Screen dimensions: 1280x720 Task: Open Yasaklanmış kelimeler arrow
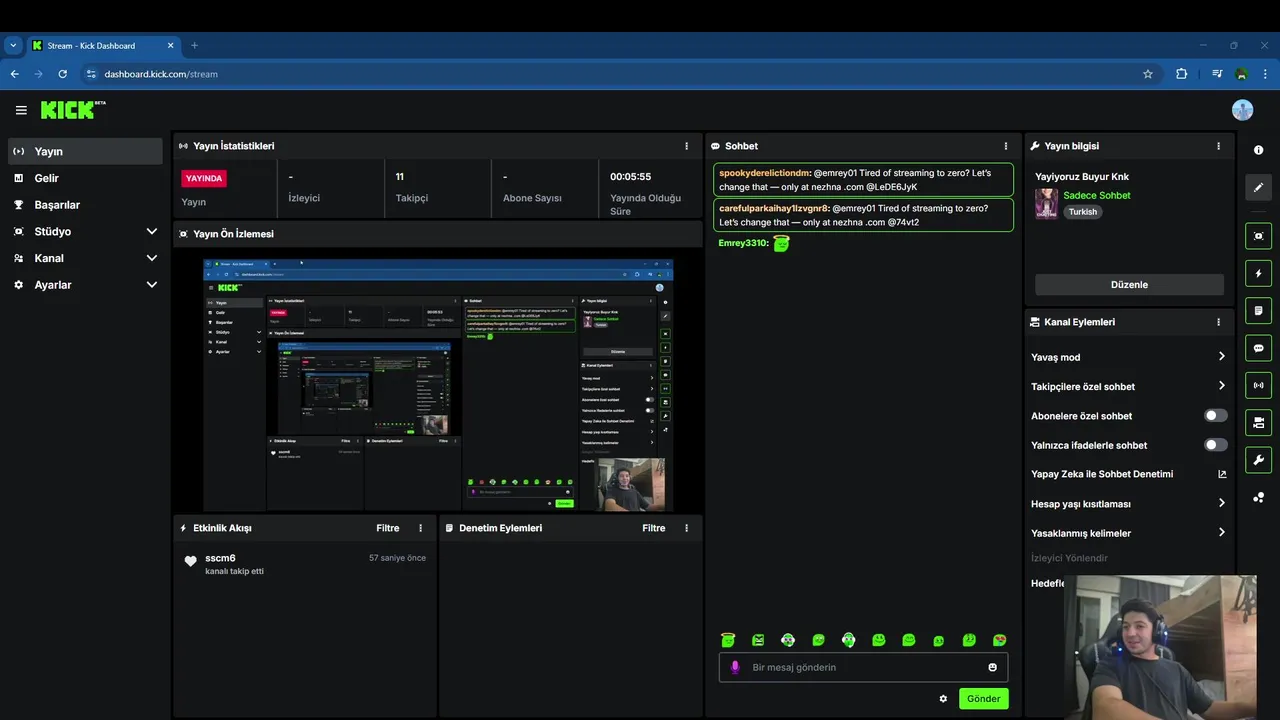[1221, 533]
